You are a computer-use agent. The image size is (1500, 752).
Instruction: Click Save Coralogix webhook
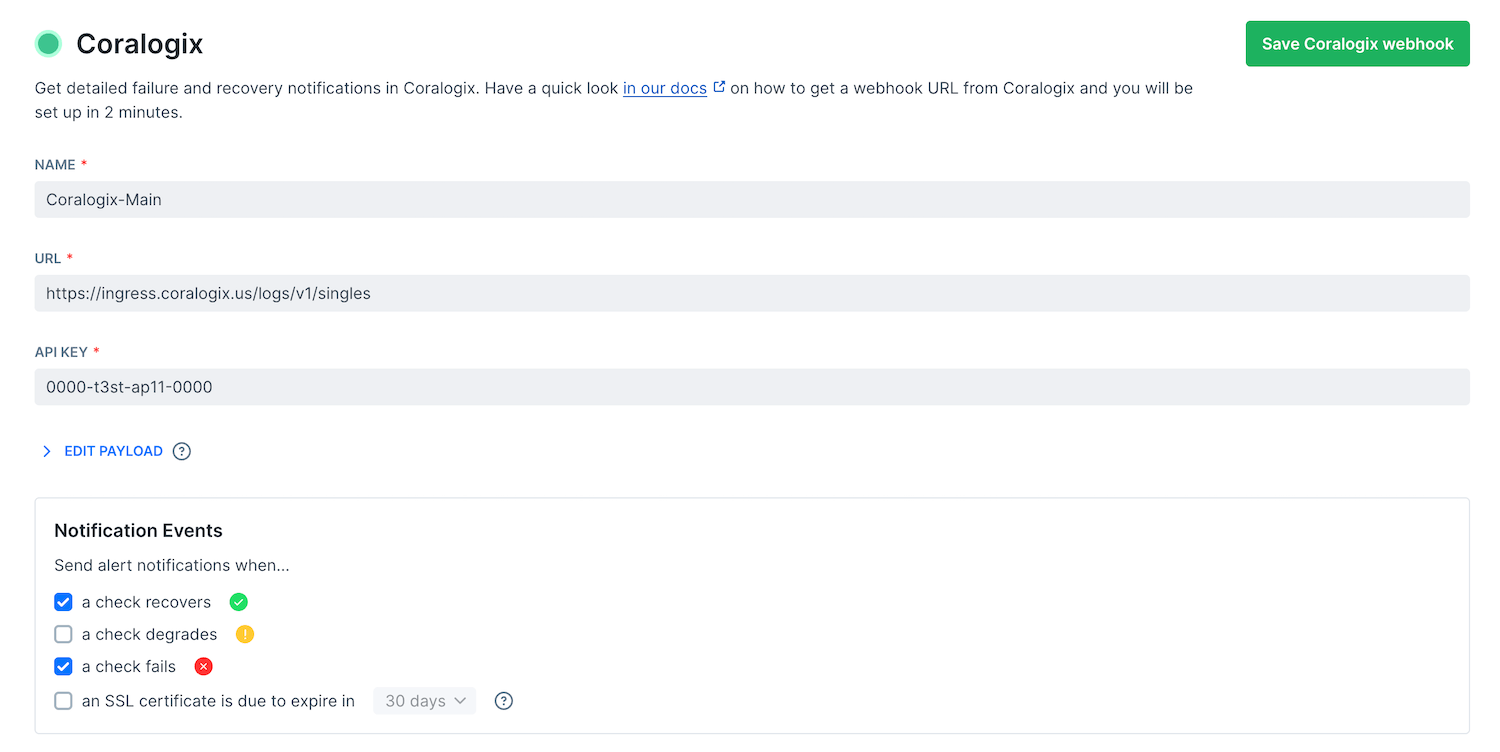(x=1357, y=43)
